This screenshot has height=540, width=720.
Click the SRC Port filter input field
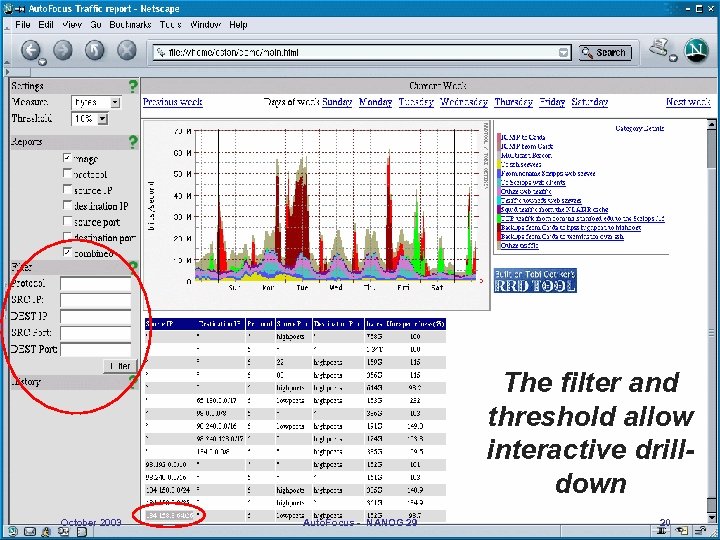[x=96, y=333]
